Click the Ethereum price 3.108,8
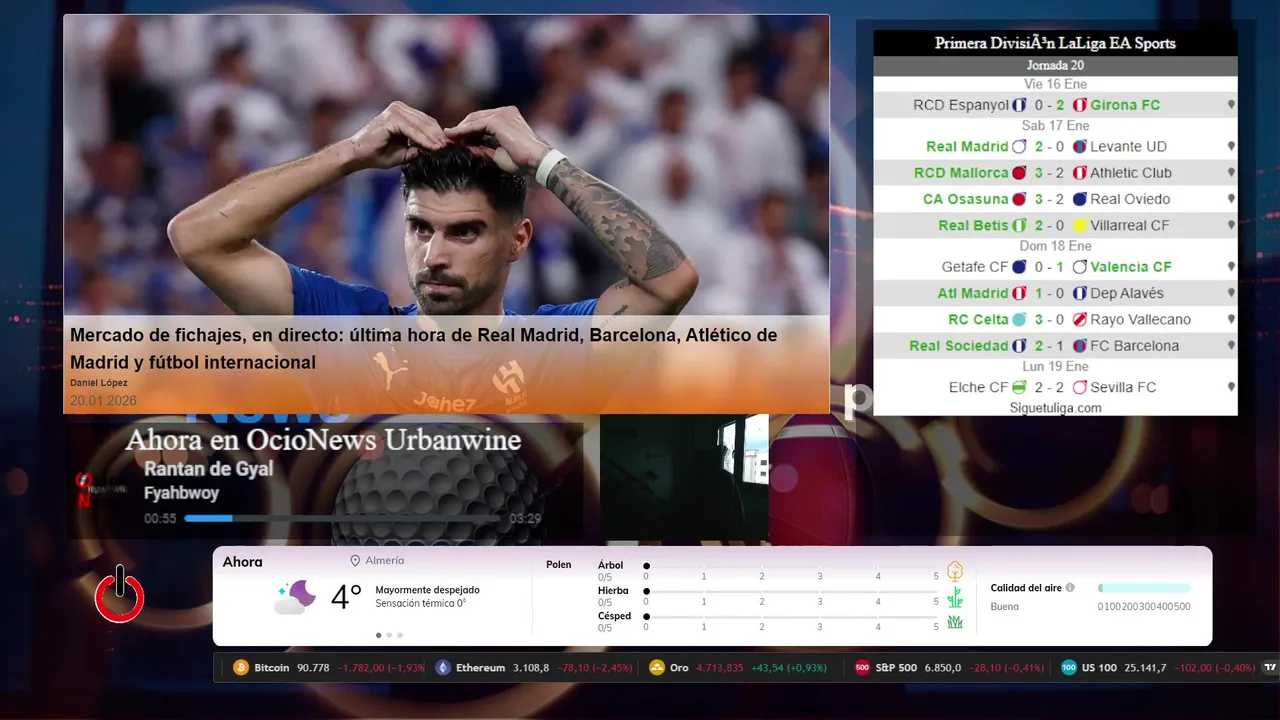Viewport: 1280px width, 720px height. coord(531,668)
